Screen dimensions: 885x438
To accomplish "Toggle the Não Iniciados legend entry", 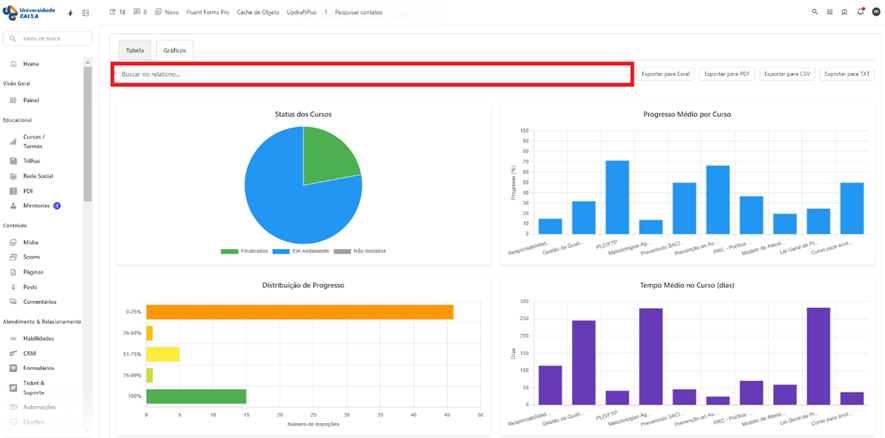I will tap(364, 251).
